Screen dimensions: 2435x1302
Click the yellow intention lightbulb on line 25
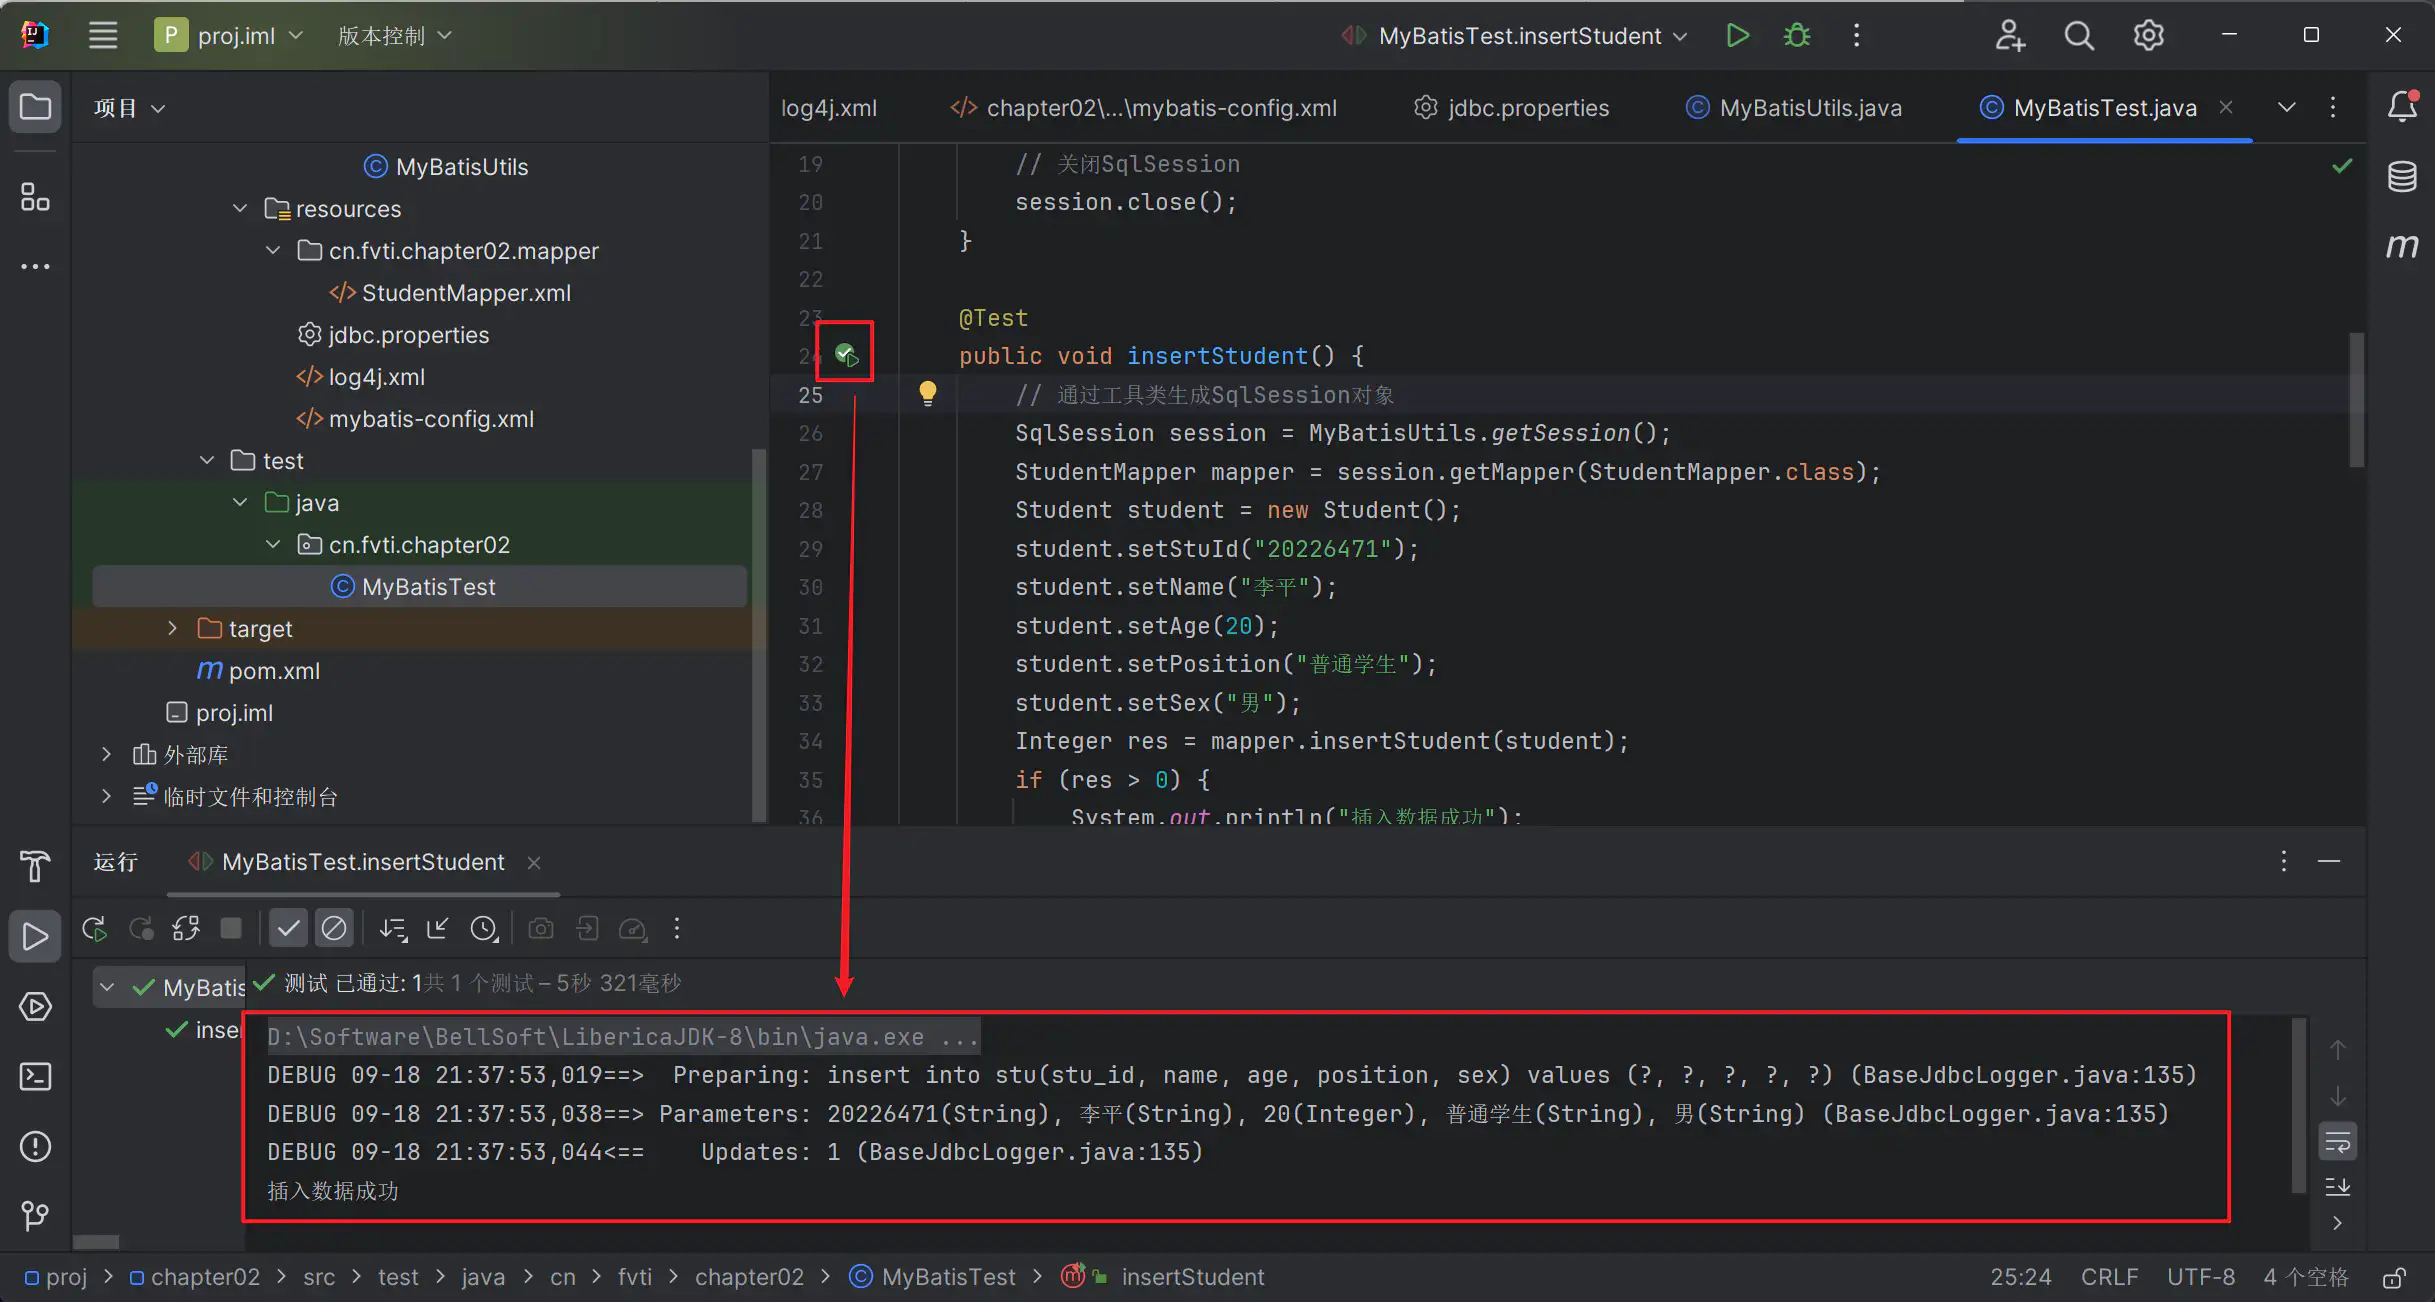point(928,393)
